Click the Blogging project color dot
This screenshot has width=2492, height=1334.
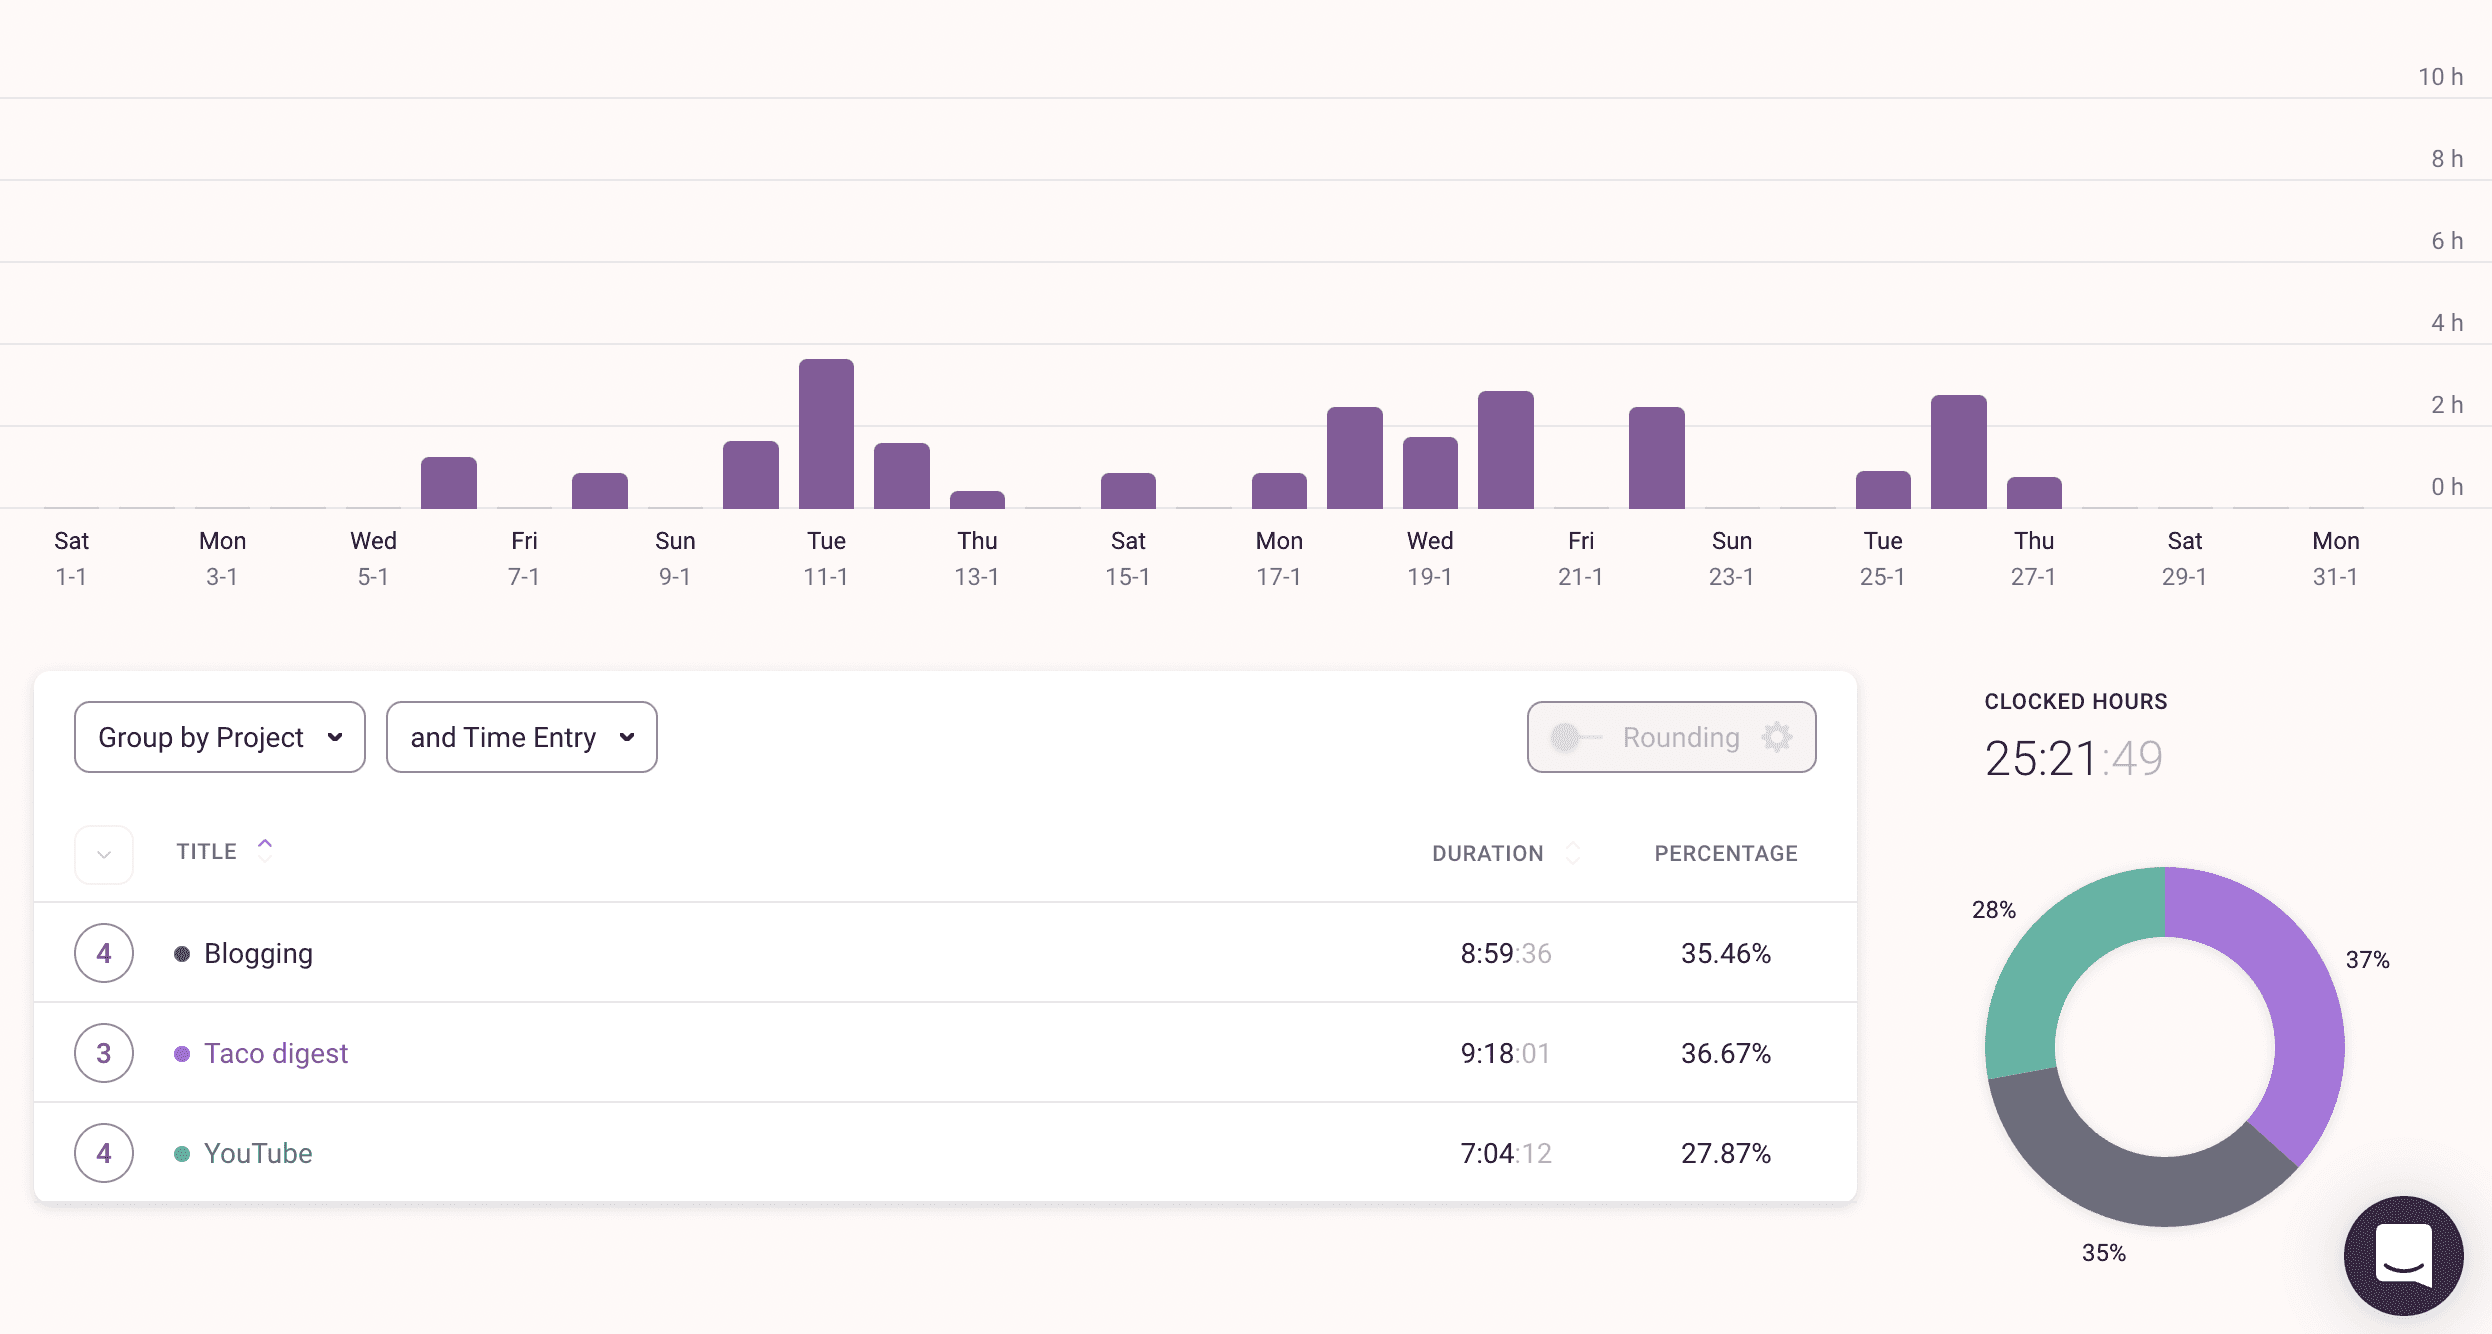pyautogui.click(x=180, y=951)
